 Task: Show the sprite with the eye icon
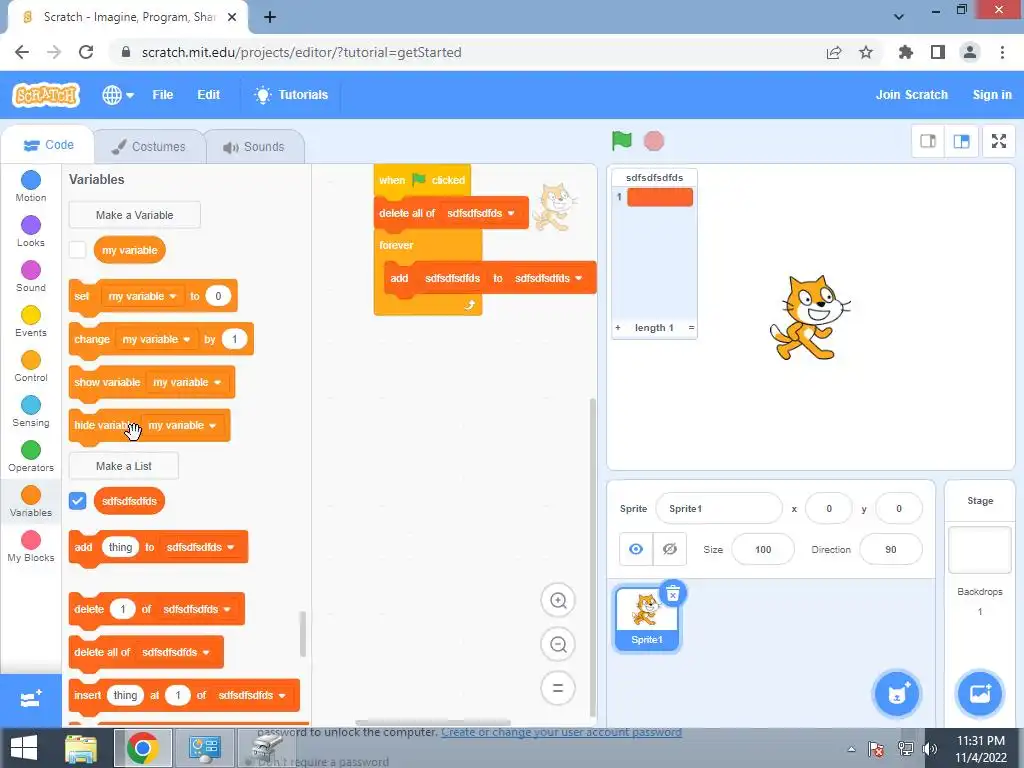[635, 549]
